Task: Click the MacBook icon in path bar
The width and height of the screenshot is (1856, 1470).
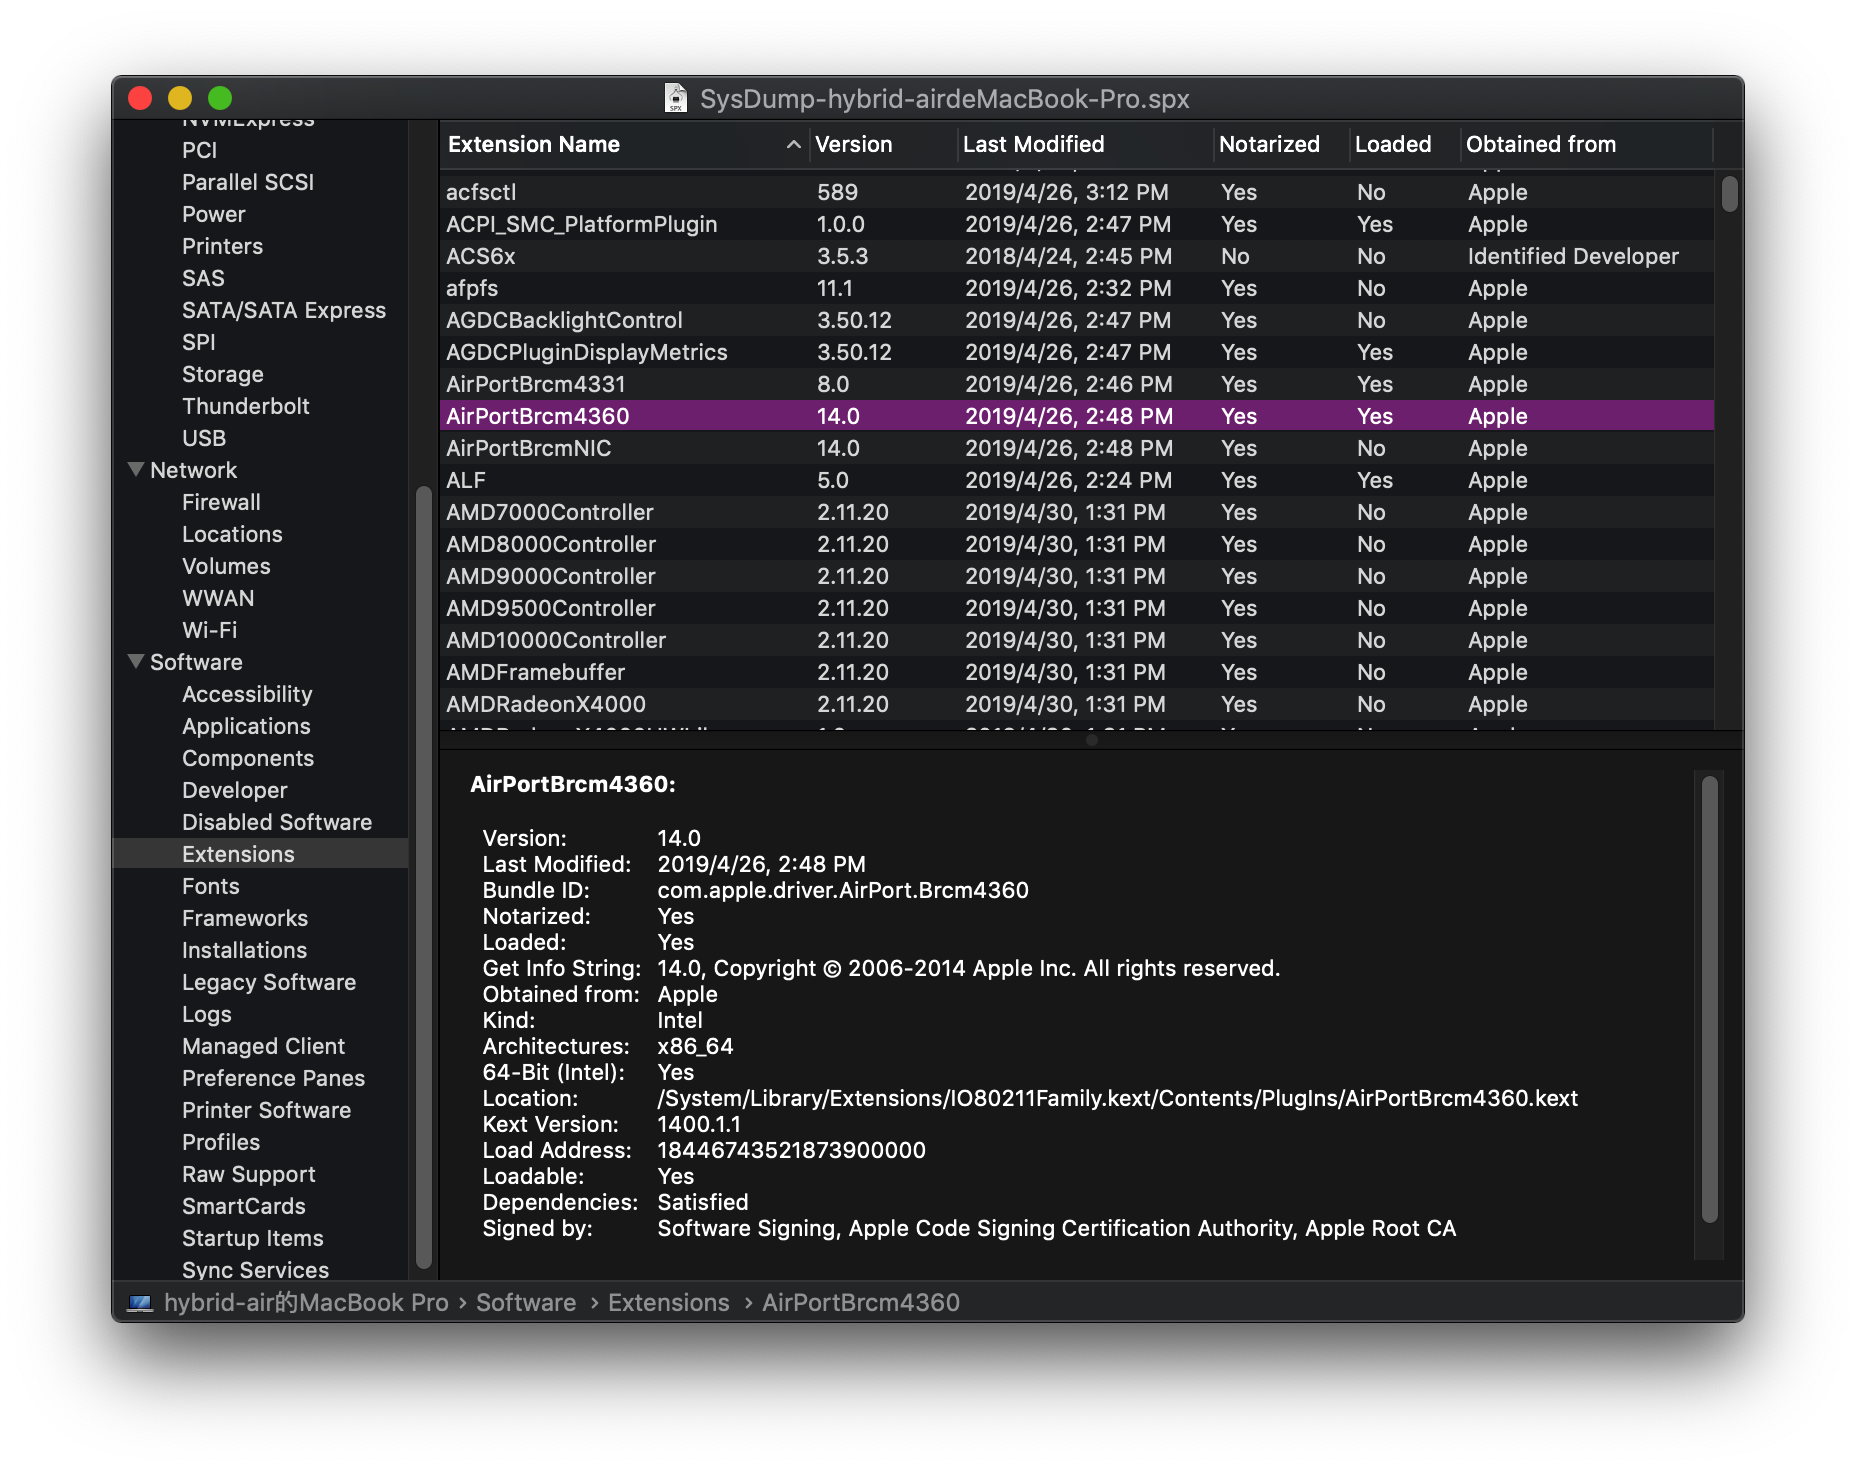Action: [141, 1303]
